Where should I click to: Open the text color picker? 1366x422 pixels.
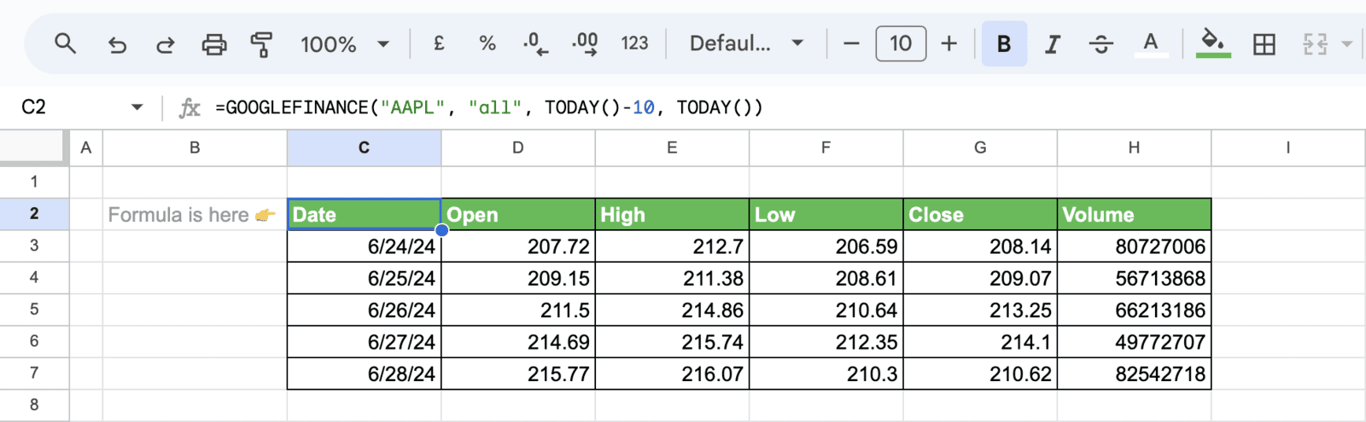pos(1151,44)
